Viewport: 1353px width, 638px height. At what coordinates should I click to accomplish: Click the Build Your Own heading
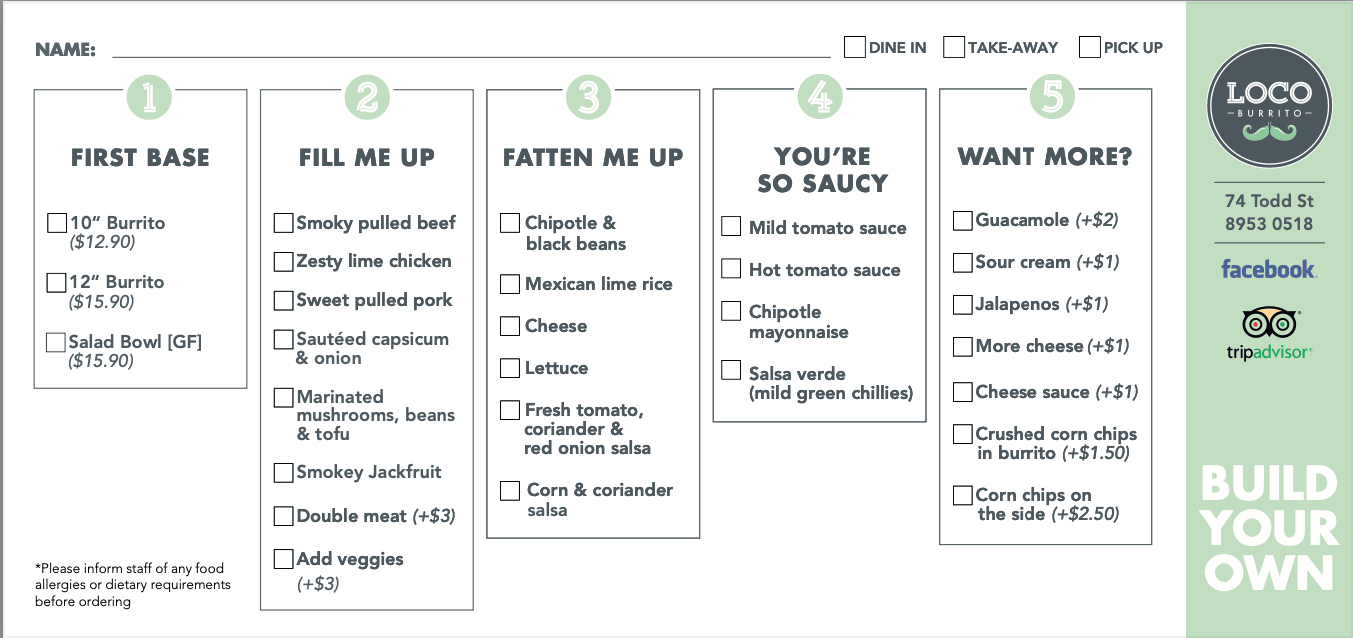pos(1269,528)
